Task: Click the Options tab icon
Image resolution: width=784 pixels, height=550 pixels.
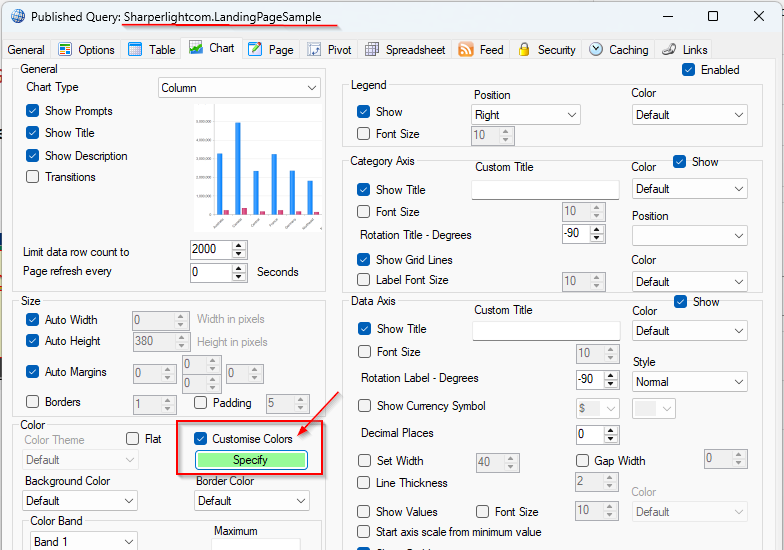Action: point(65,50)
